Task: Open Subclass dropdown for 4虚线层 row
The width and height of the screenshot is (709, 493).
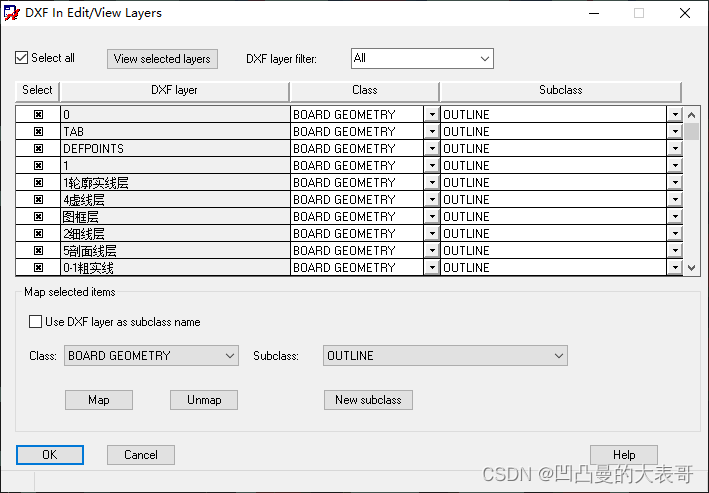Action: coord(675,199)
